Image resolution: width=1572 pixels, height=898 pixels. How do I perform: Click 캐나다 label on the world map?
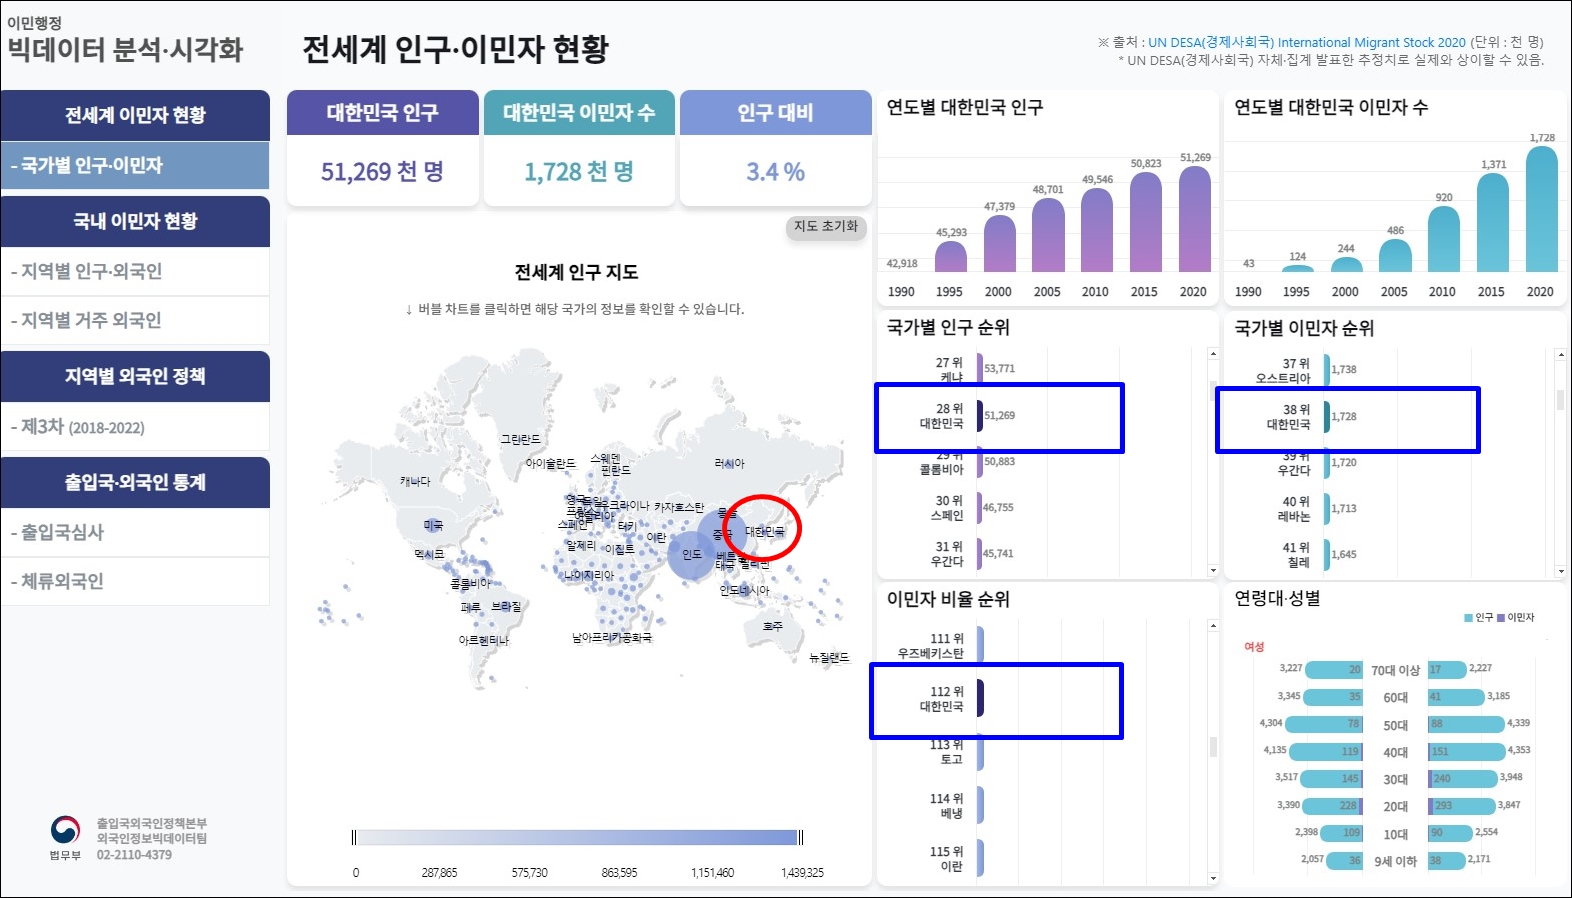click(x=415, y=481)
